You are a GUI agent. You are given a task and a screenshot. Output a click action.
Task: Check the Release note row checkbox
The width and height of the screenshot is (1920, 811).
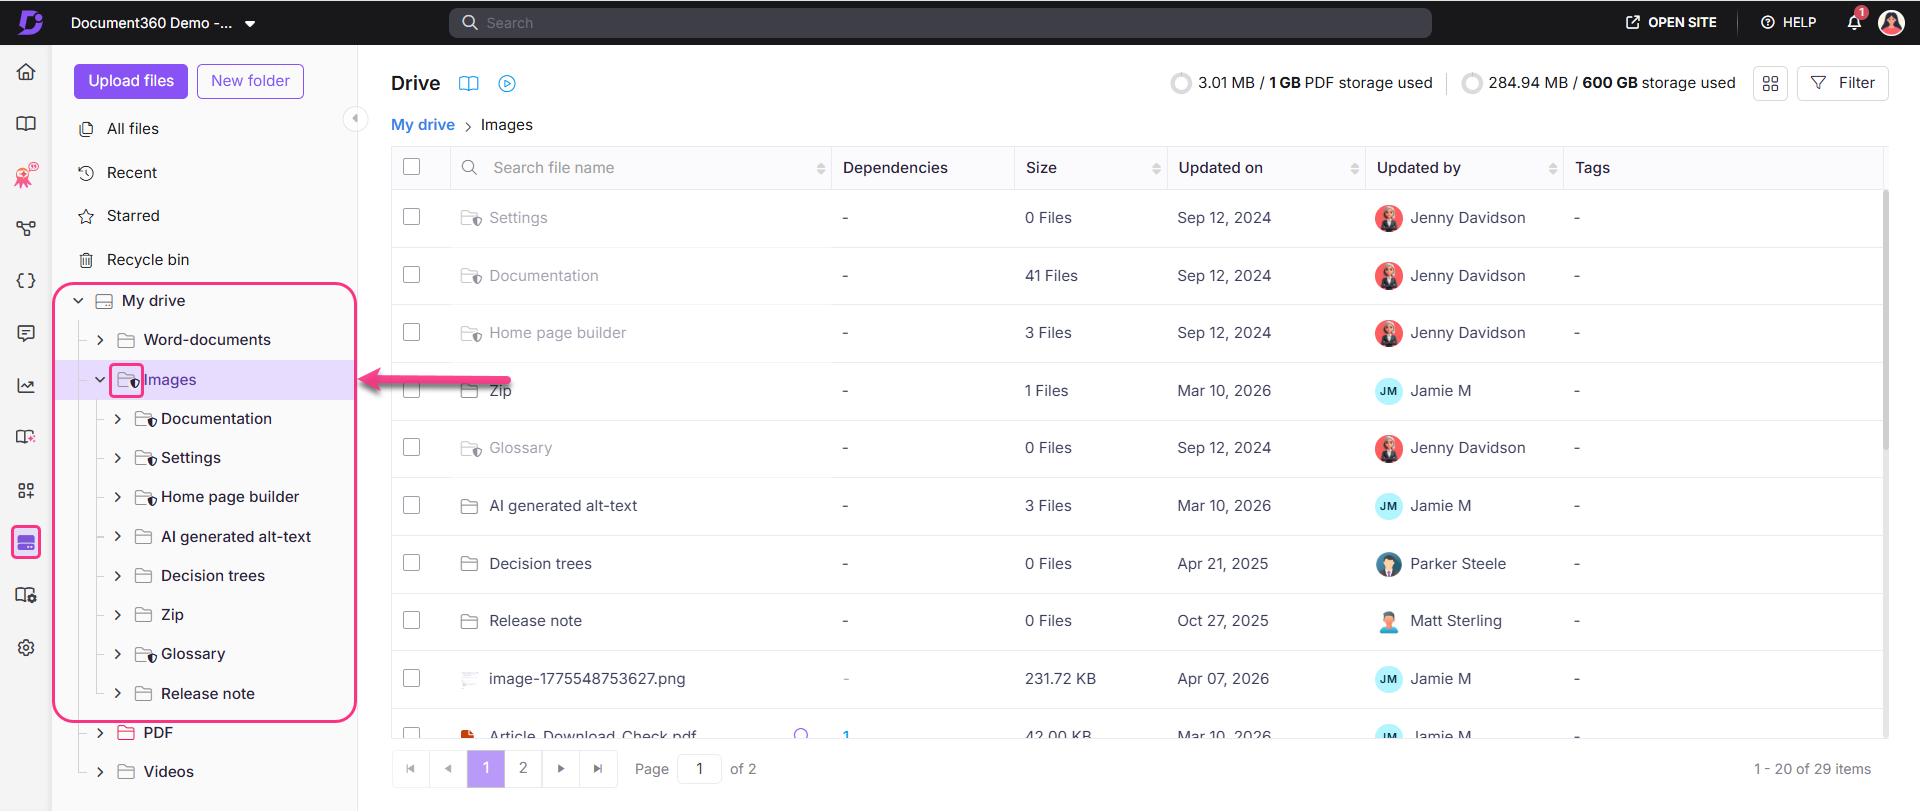click(x=411, y=620)
